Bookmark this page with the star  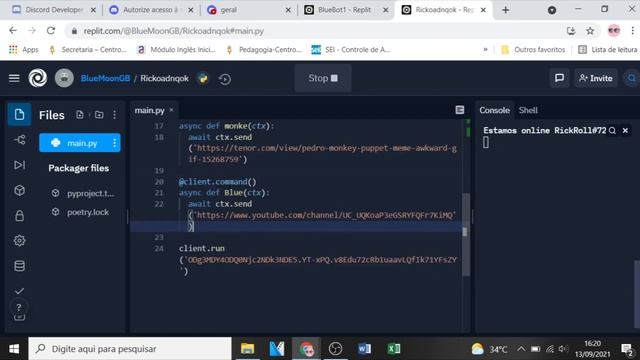coord(590,31)
